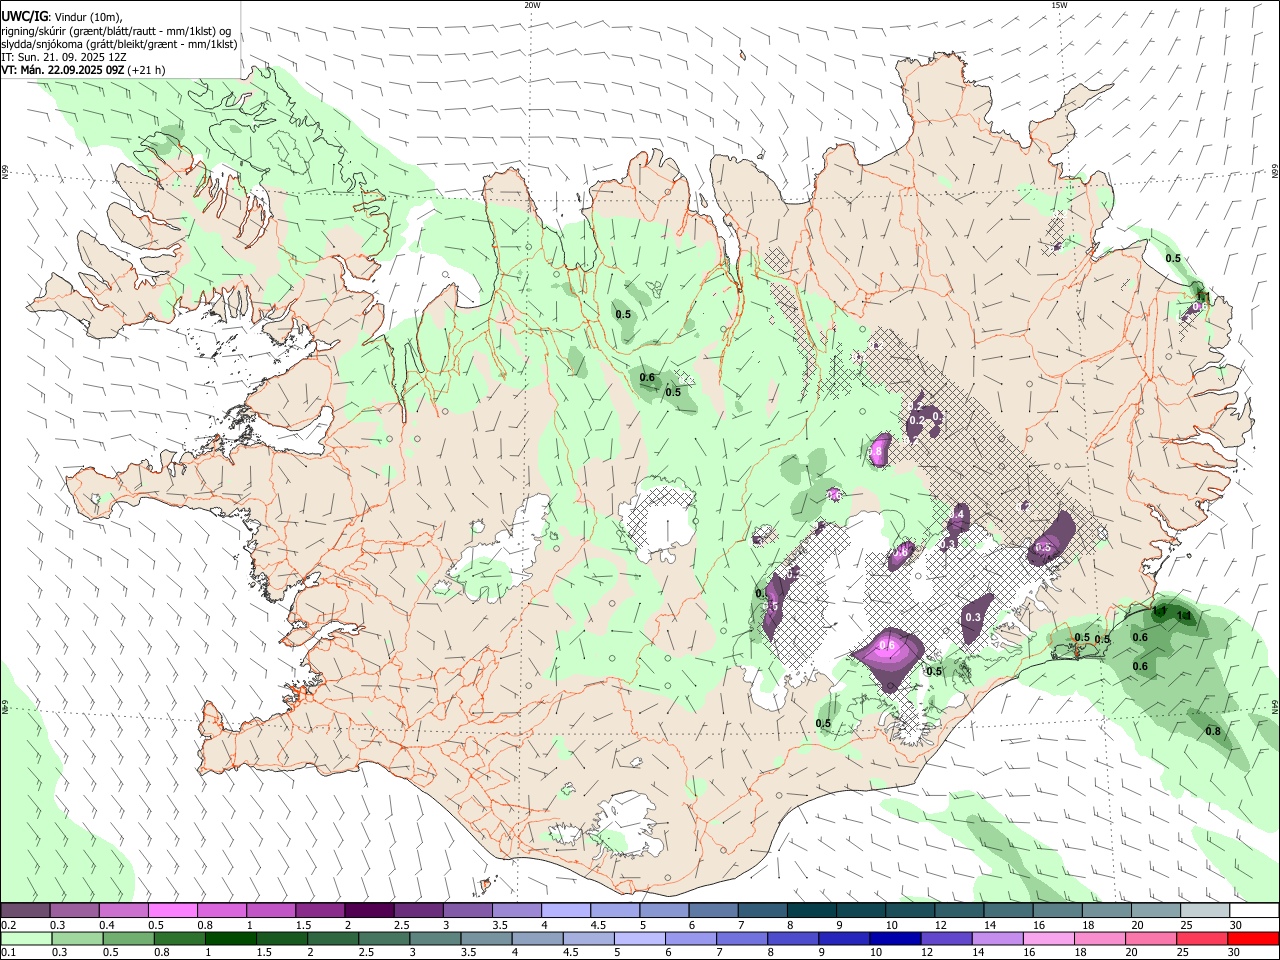Select light lavender 4–4.5 swatch in snow legend
The height and width of the screenshot is (960, 1280).
click(x=565, y=910)
